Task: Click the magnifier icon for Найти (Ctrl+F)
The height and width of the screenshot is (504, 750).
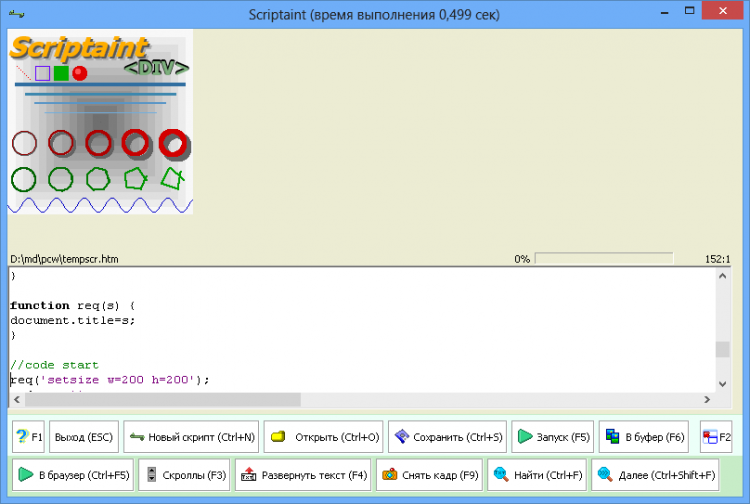Action: coord(501,474)
